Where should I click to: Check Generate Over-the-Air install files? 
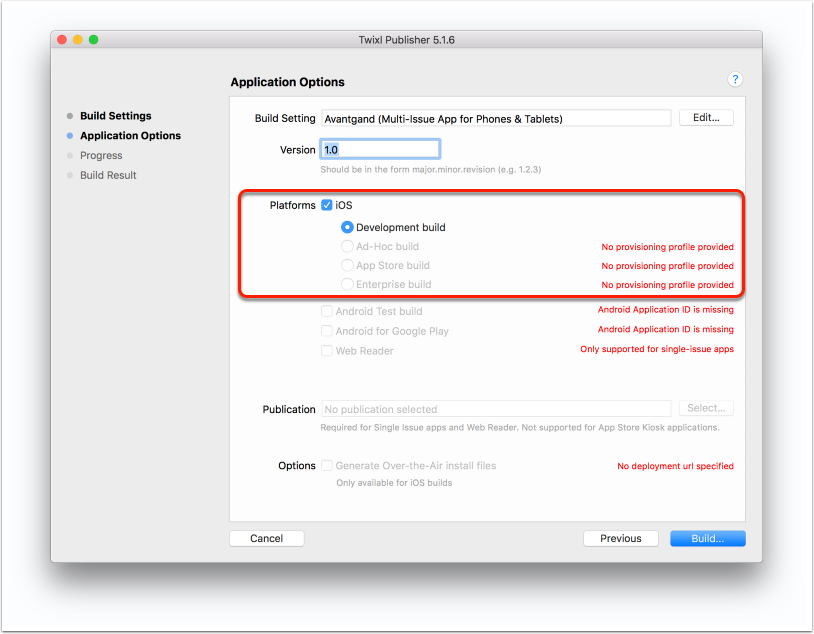coord(327,465)
